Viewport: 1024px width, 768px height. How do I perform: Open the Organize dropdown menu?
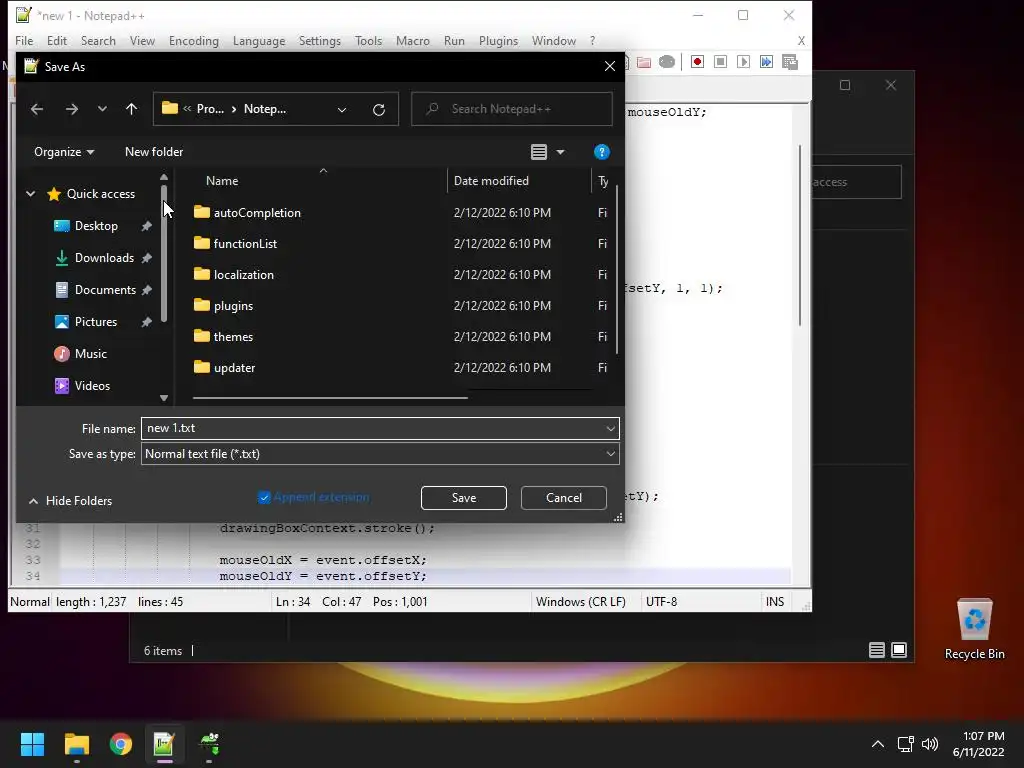coord(64,152)
